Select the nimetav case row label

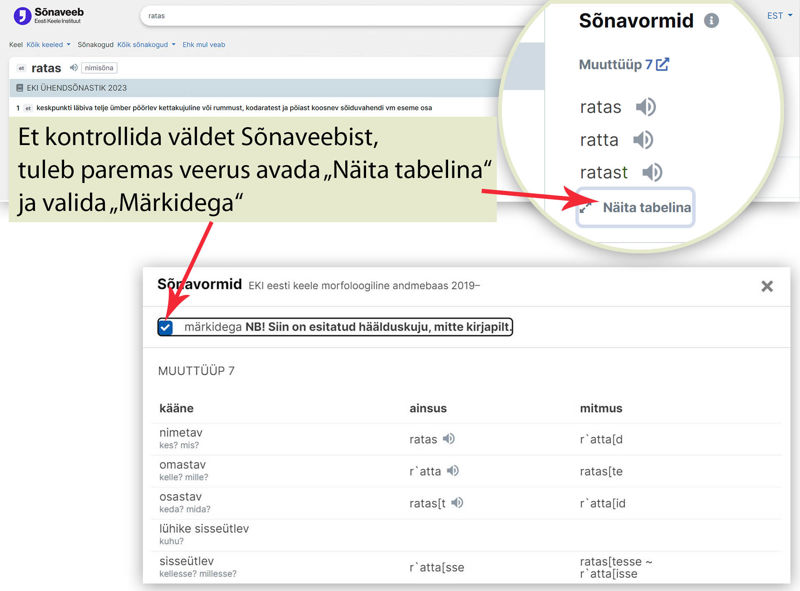181,433
